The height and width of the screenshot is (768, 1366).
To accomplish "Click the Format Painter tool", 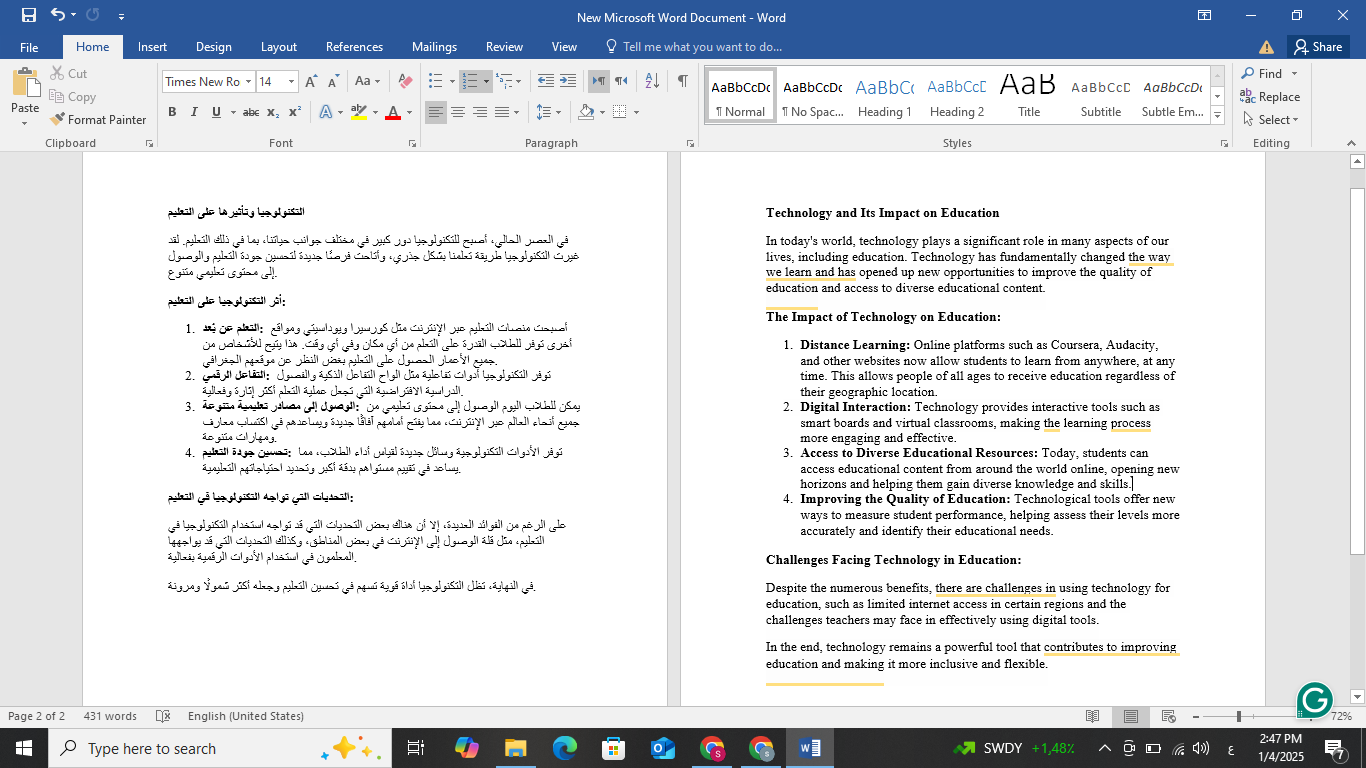I will tap(98, 119).
